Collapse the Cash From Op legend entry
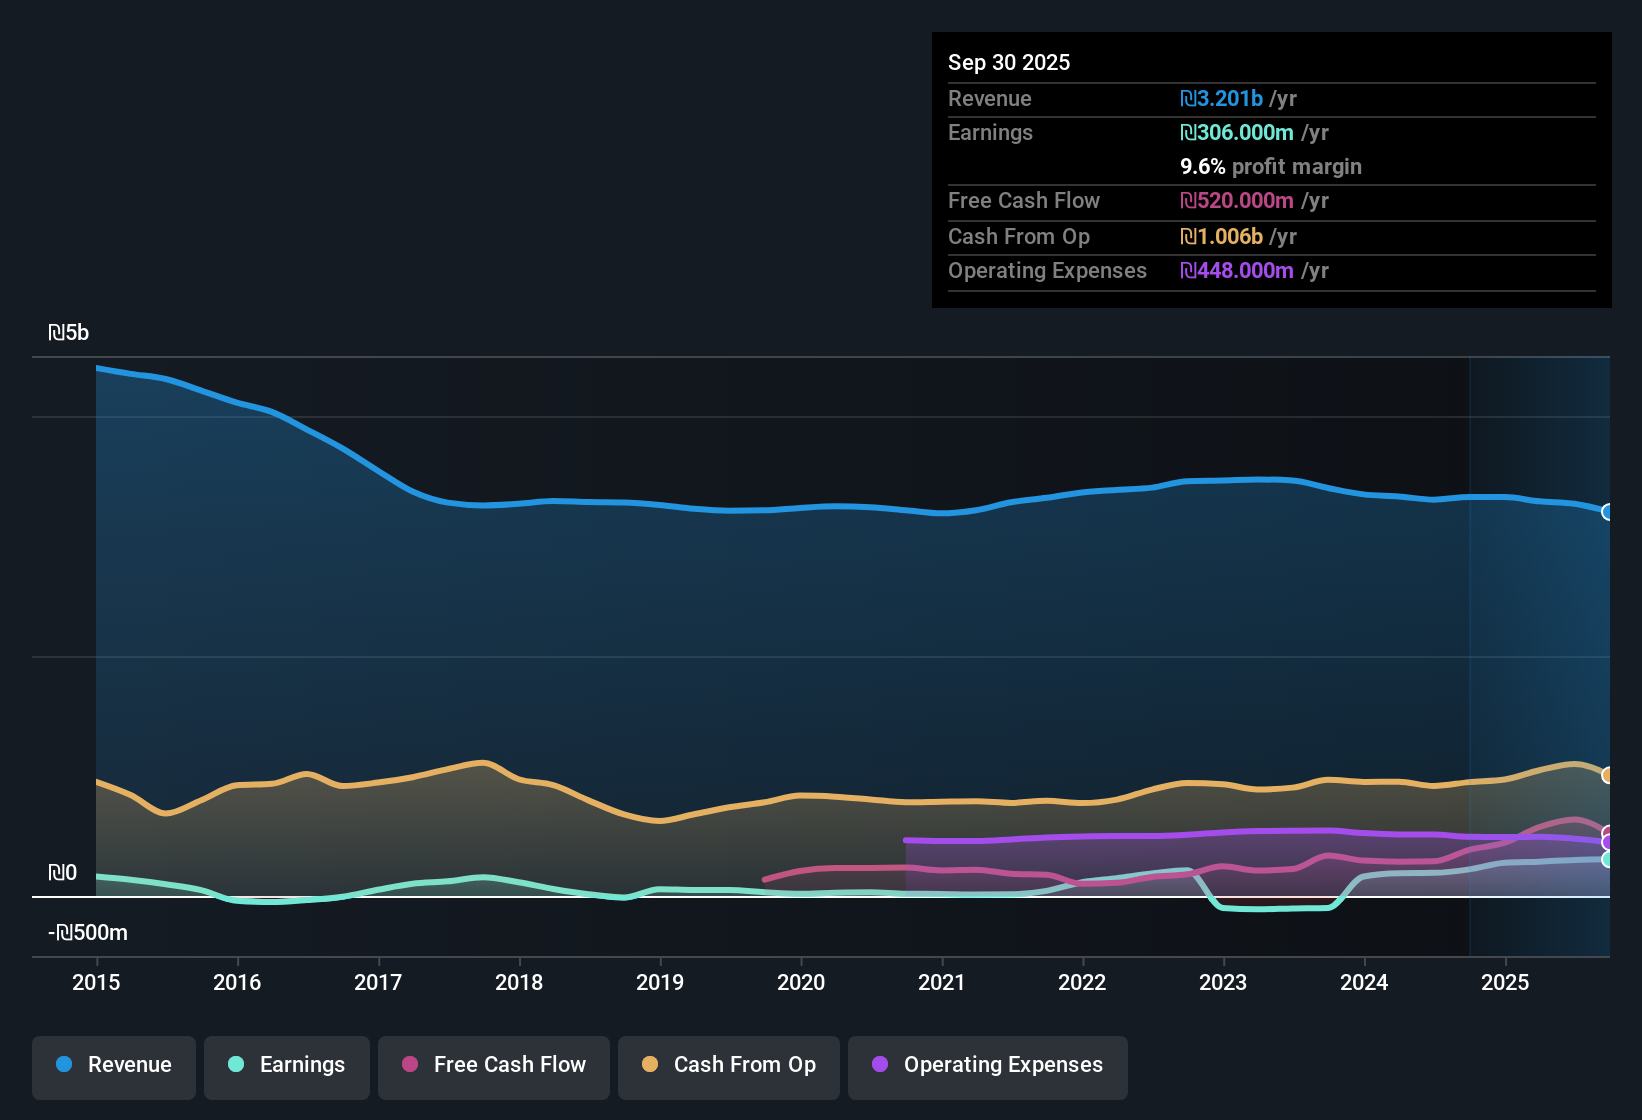1642x1120 pixels. pos(728,1065)
